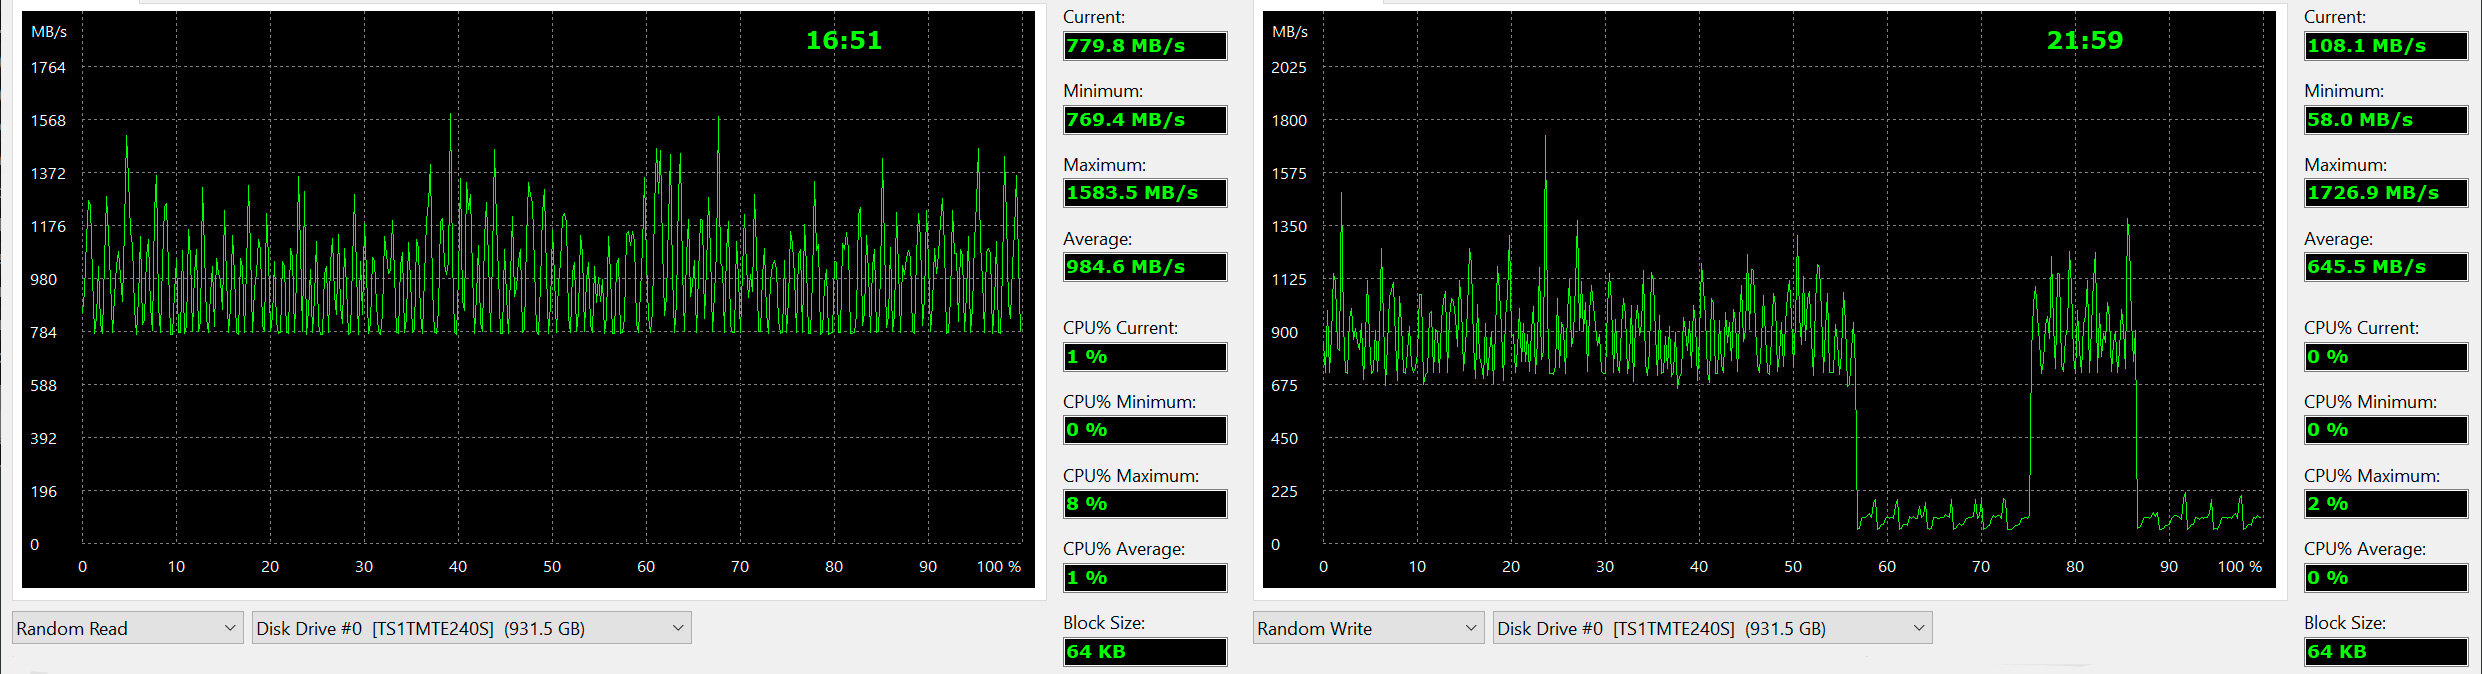Open the Random Read test type dropdown
The image size is (2482, 674).
[128, 628]
